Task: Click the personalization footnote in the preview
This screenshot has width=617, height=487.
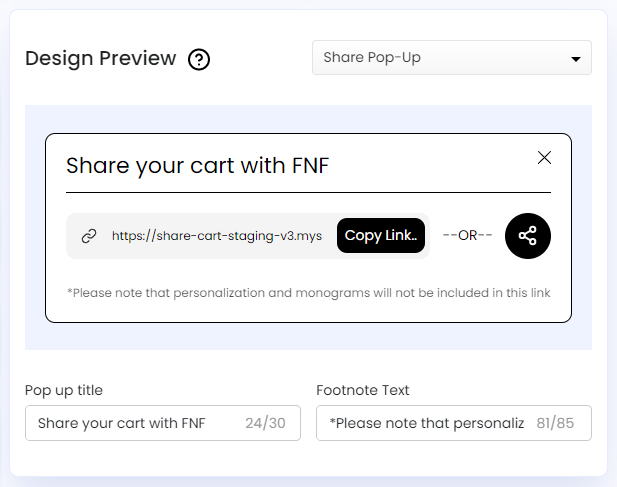Action: pyautogui.click(x=308, y=293)
